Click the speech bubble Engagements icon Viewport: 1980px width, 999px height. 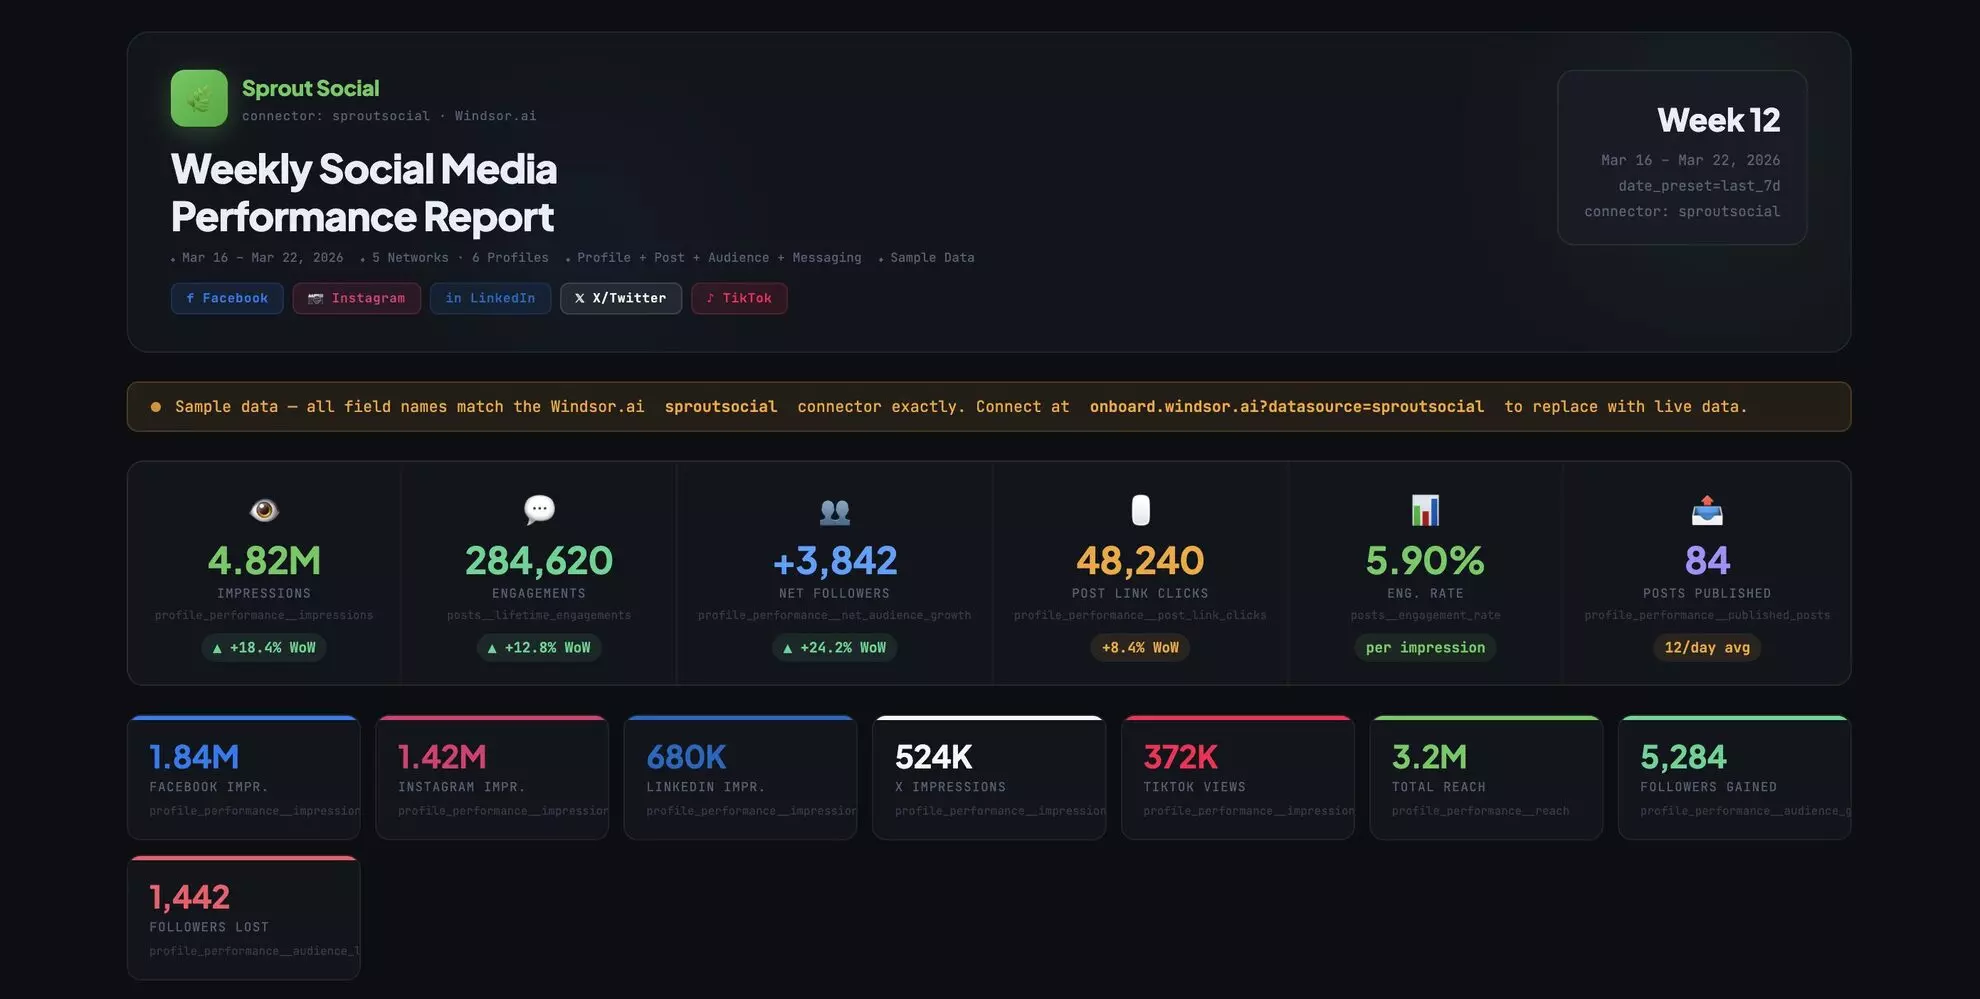pos(539,509)
